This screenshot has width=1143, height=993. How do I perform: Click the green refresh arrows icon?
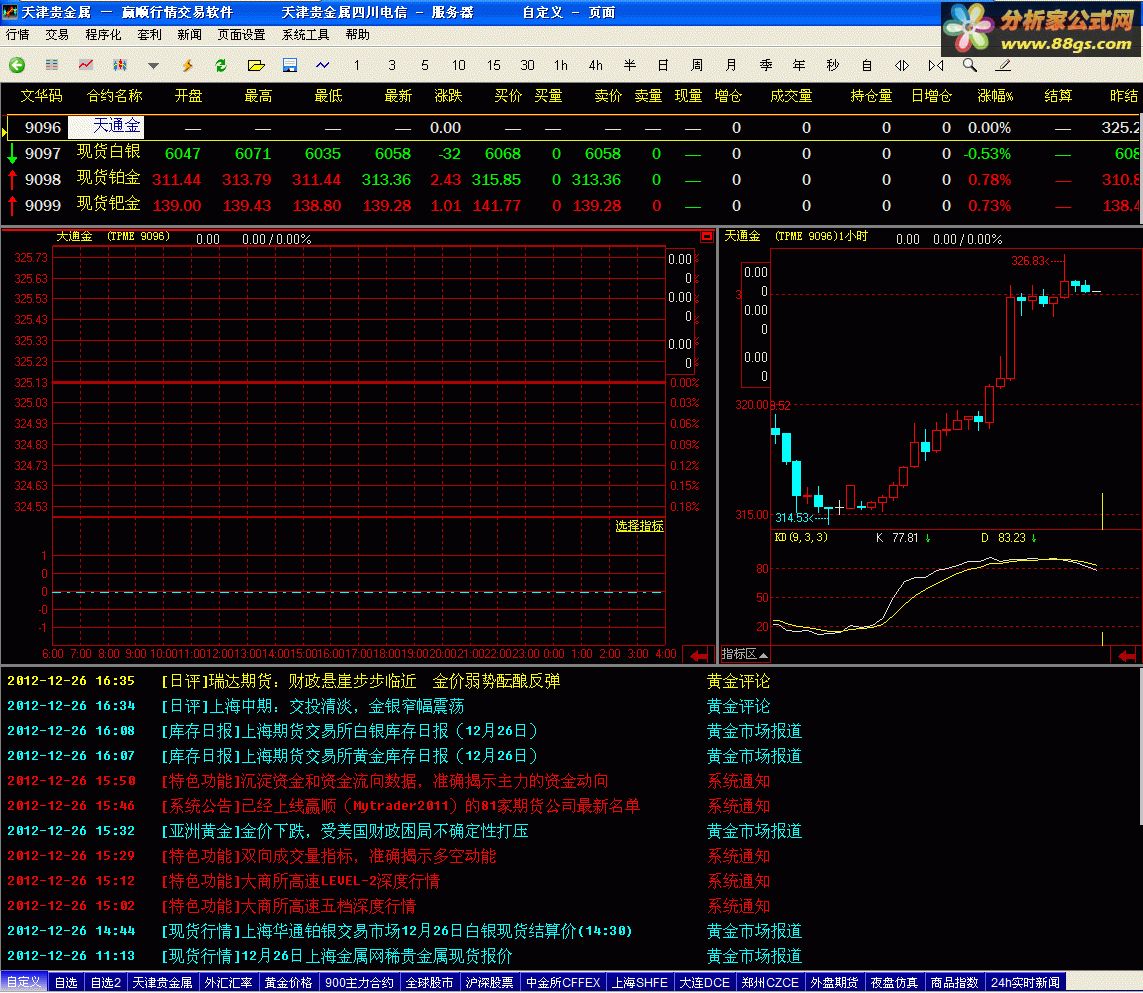[221, 66]
